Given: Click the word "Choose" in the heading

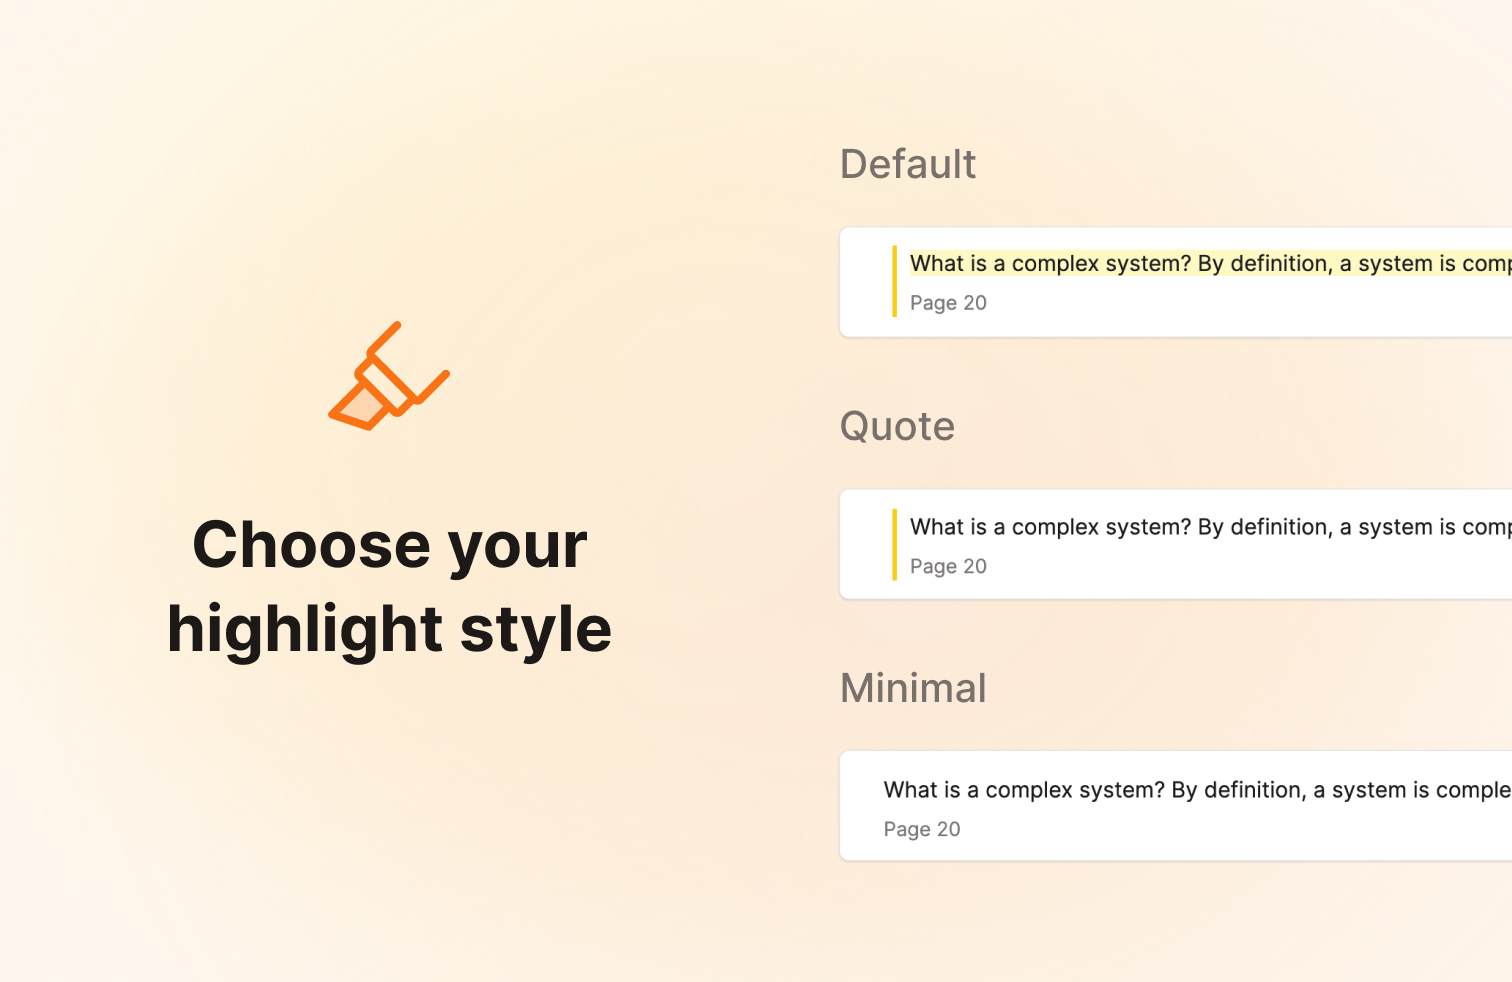Looking at the screenshot, I should point(311,545).
